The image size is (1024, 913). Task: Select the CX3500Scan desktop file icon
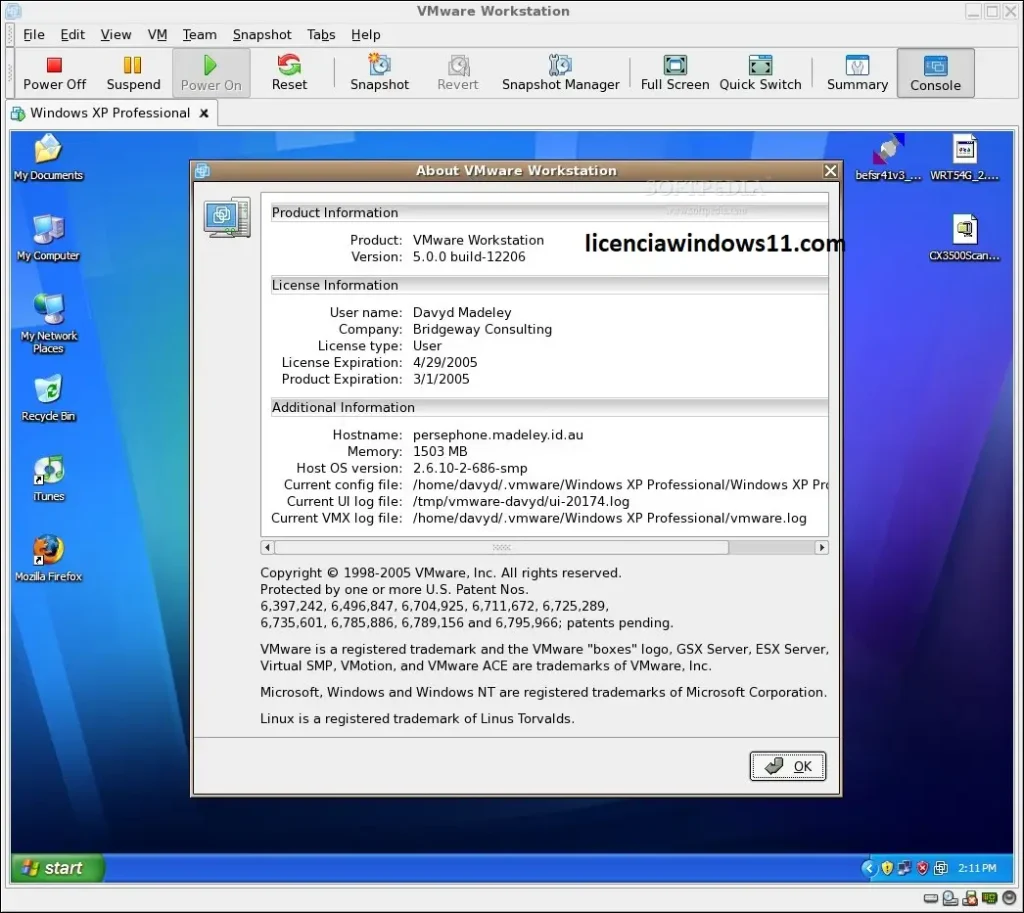point(965,238)
